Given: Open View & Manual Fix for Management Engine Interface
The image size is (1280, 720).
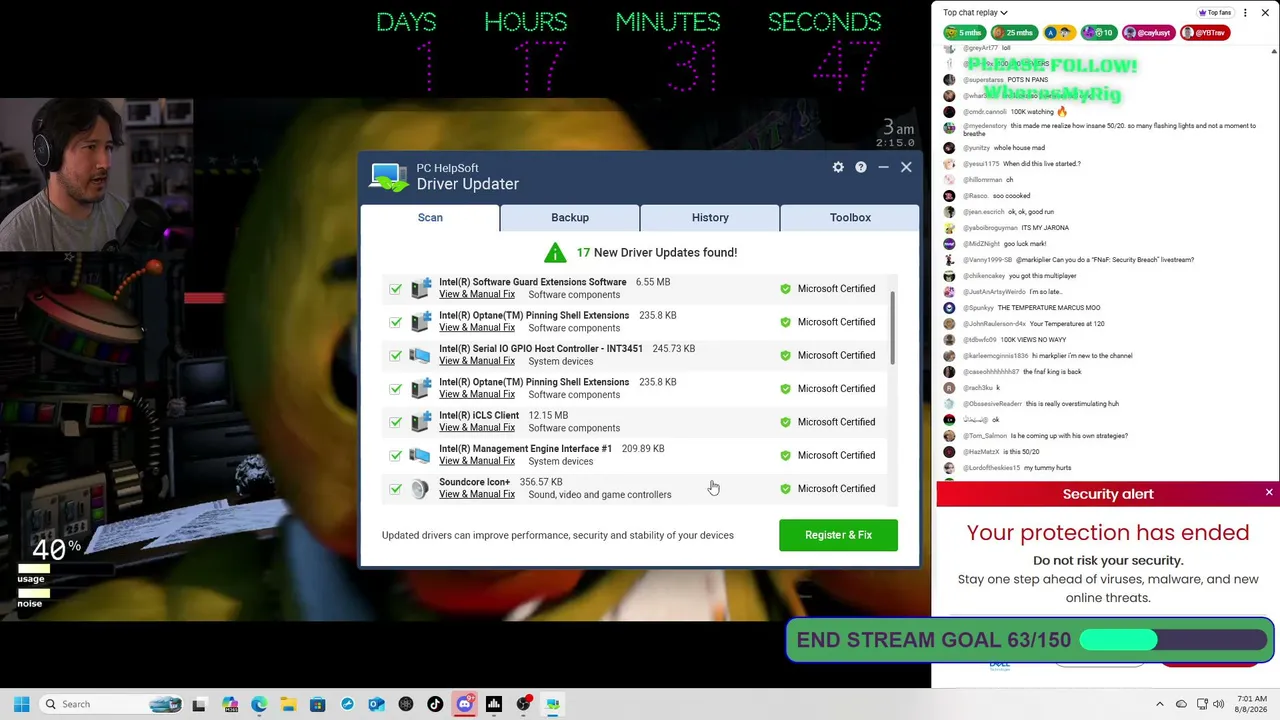Looking at the screenshot, I should 477,461.
